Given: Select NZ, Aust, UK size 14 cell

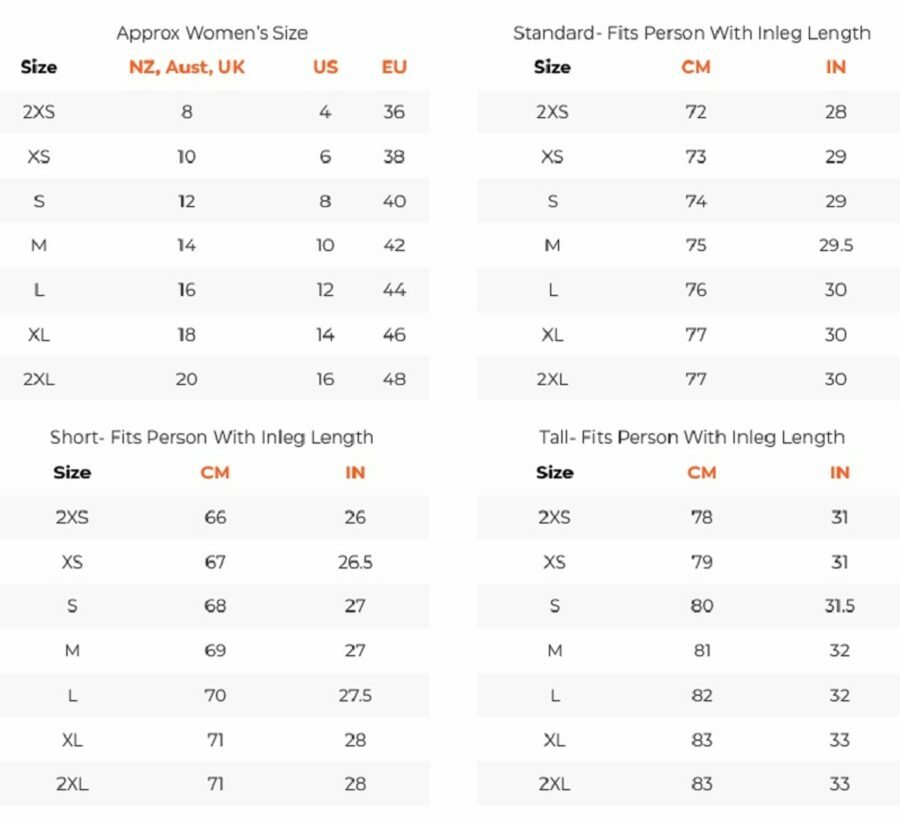Looking at the screenshot, I should 187,246.
